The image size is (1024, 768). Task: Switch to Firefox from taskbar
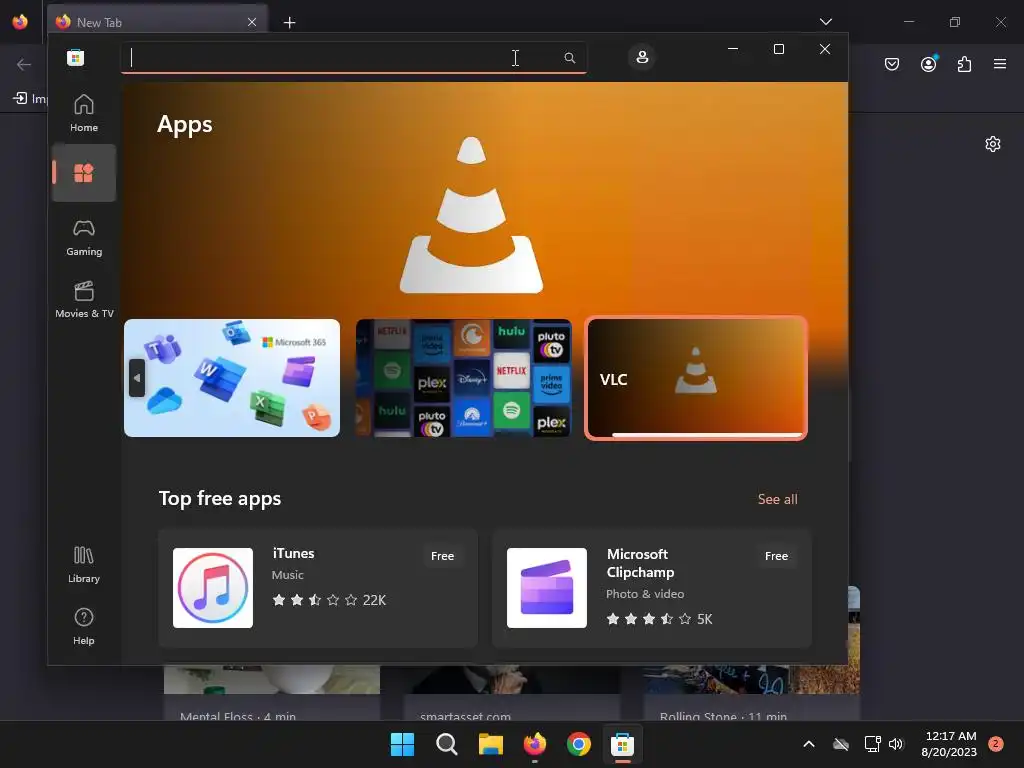[535, 744]
